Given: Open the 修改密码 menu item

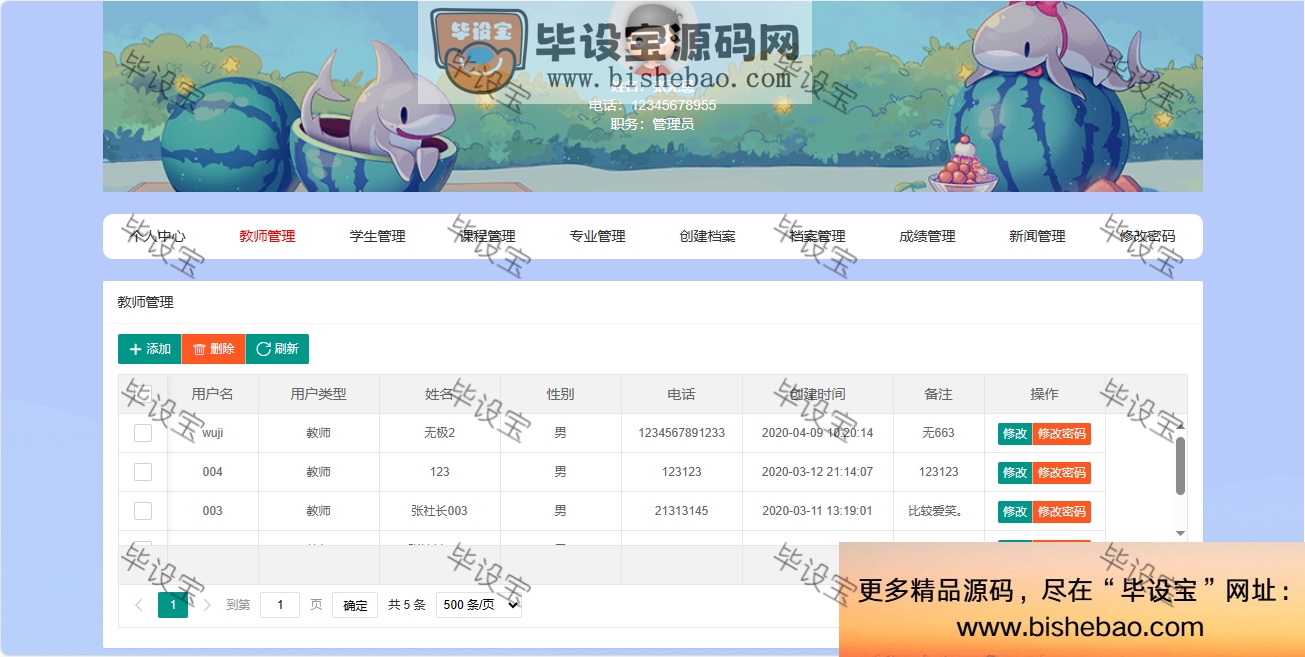Looking at the screenshot, I should [1147, 237].
